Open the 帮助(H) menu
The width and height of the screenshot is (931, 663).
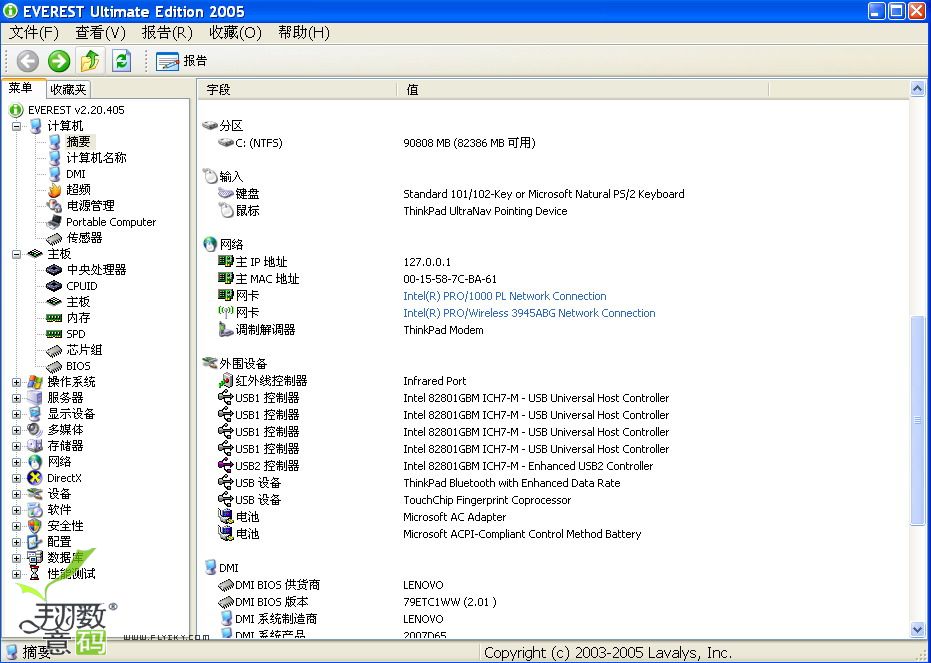pyautogui.click(x=303, y=32)
